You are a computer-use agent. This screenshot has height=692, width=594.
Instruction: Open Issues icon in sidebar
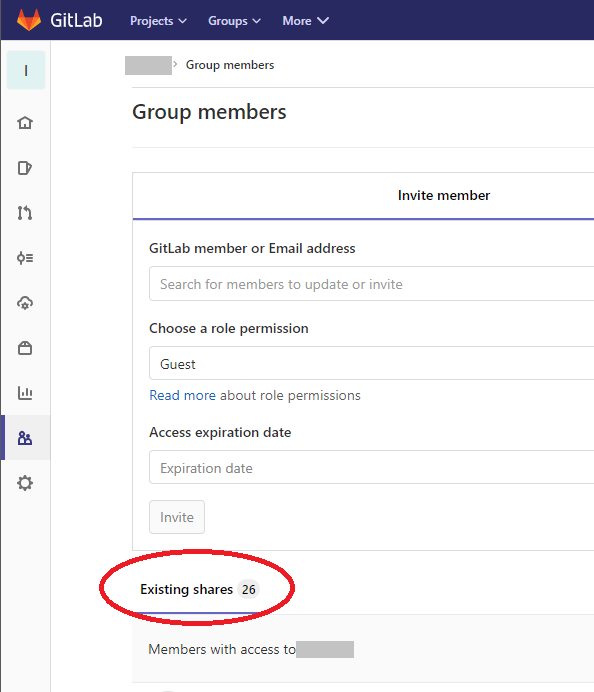pyautogui.click(x=25, y=168)
